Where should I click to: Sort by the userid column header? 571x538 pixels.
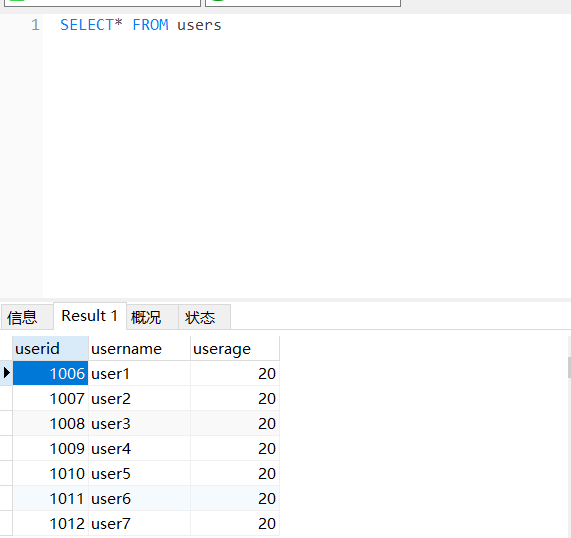point(50,349)
